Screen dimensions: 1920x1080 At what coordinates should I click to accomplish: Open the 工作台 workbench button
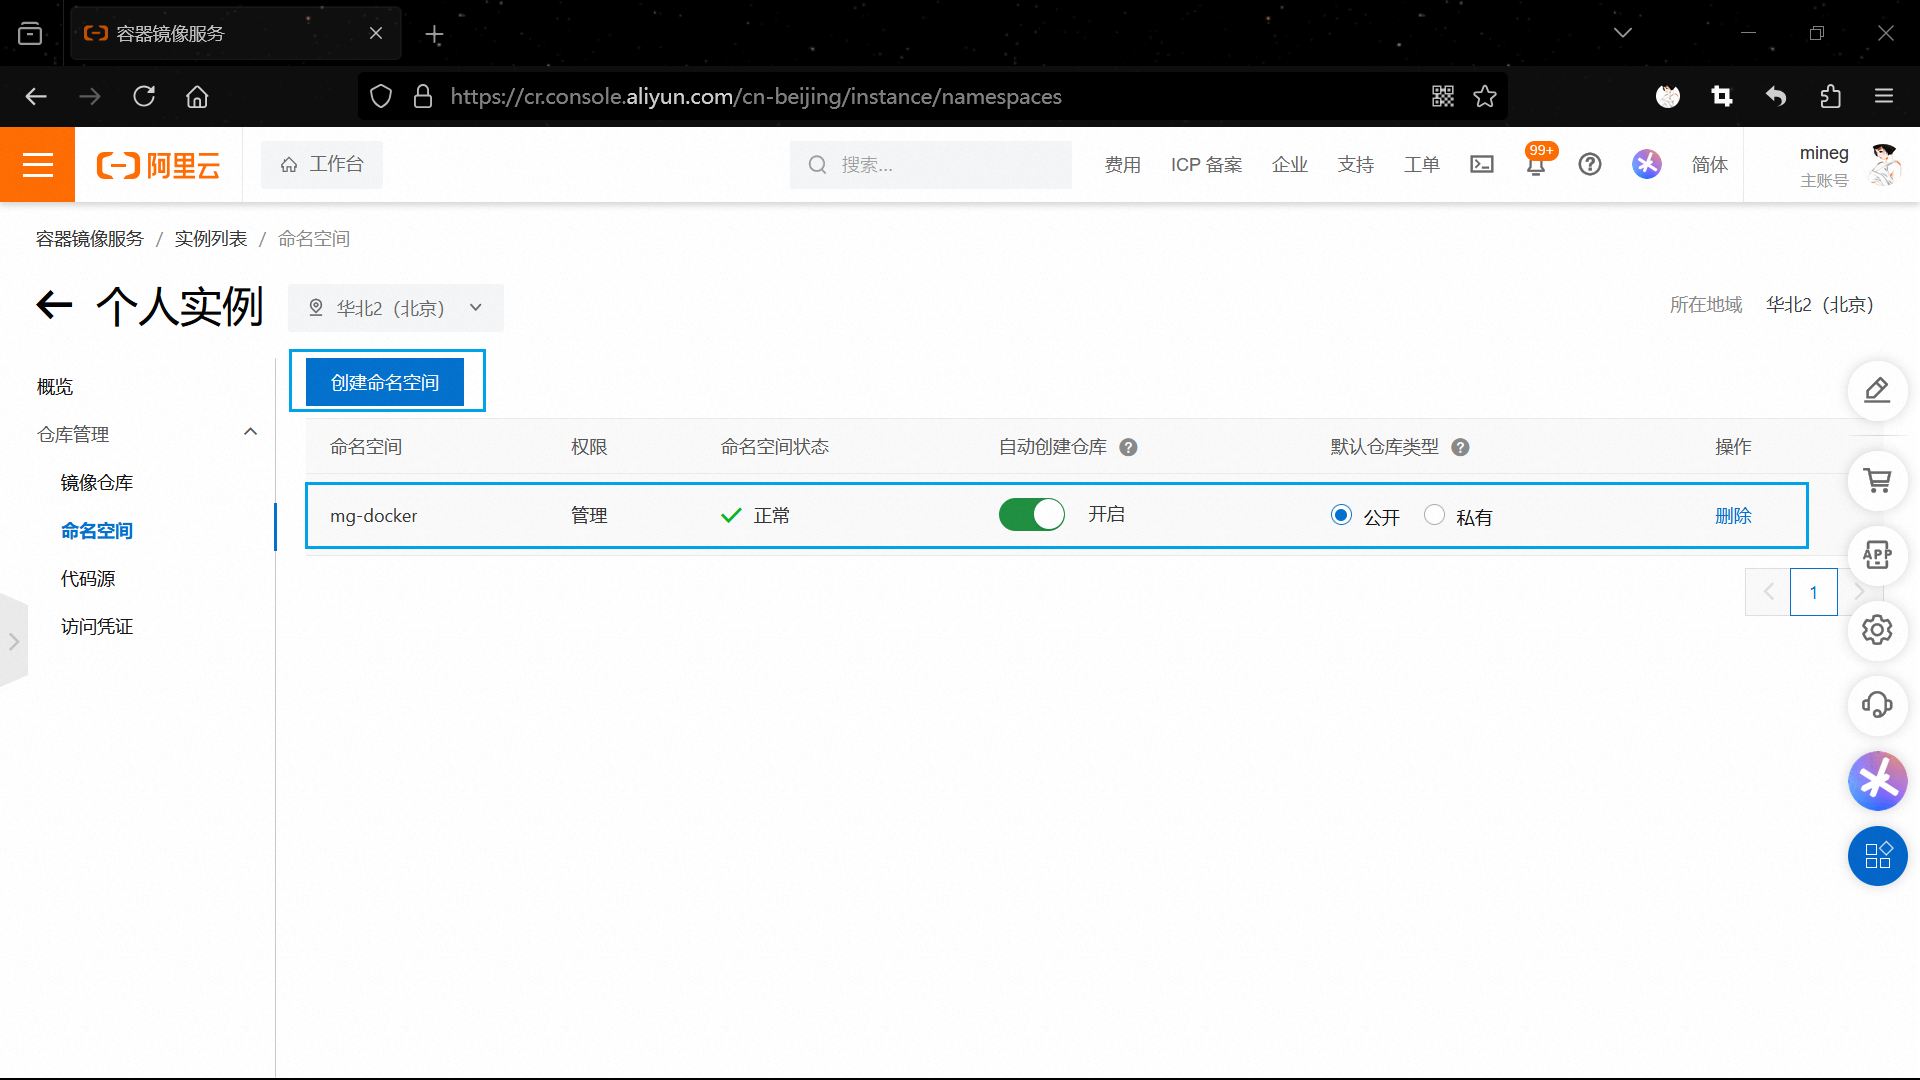[x=322, y=164]
